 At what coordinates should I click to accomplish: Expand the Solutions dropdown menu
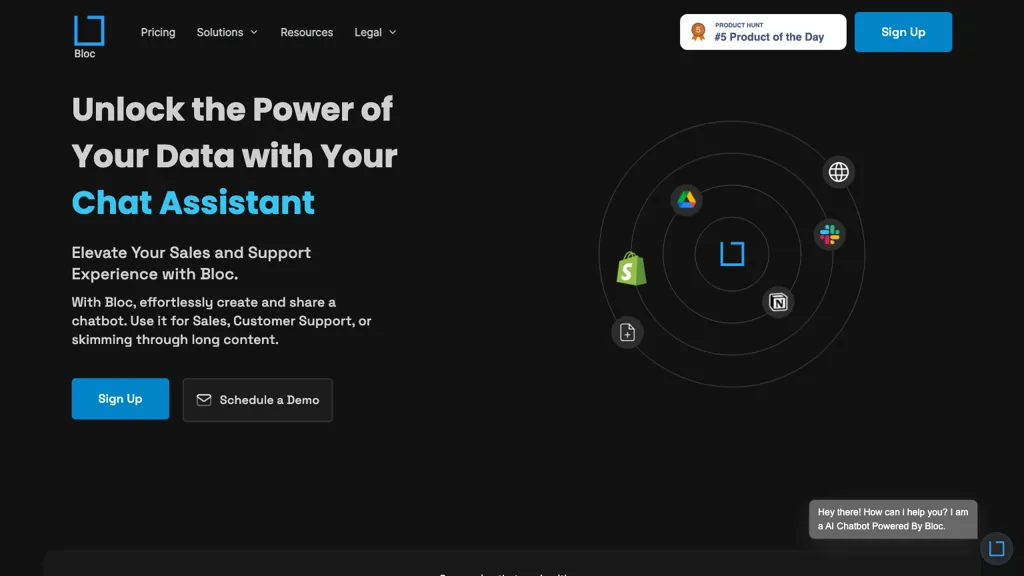point(226,32)
